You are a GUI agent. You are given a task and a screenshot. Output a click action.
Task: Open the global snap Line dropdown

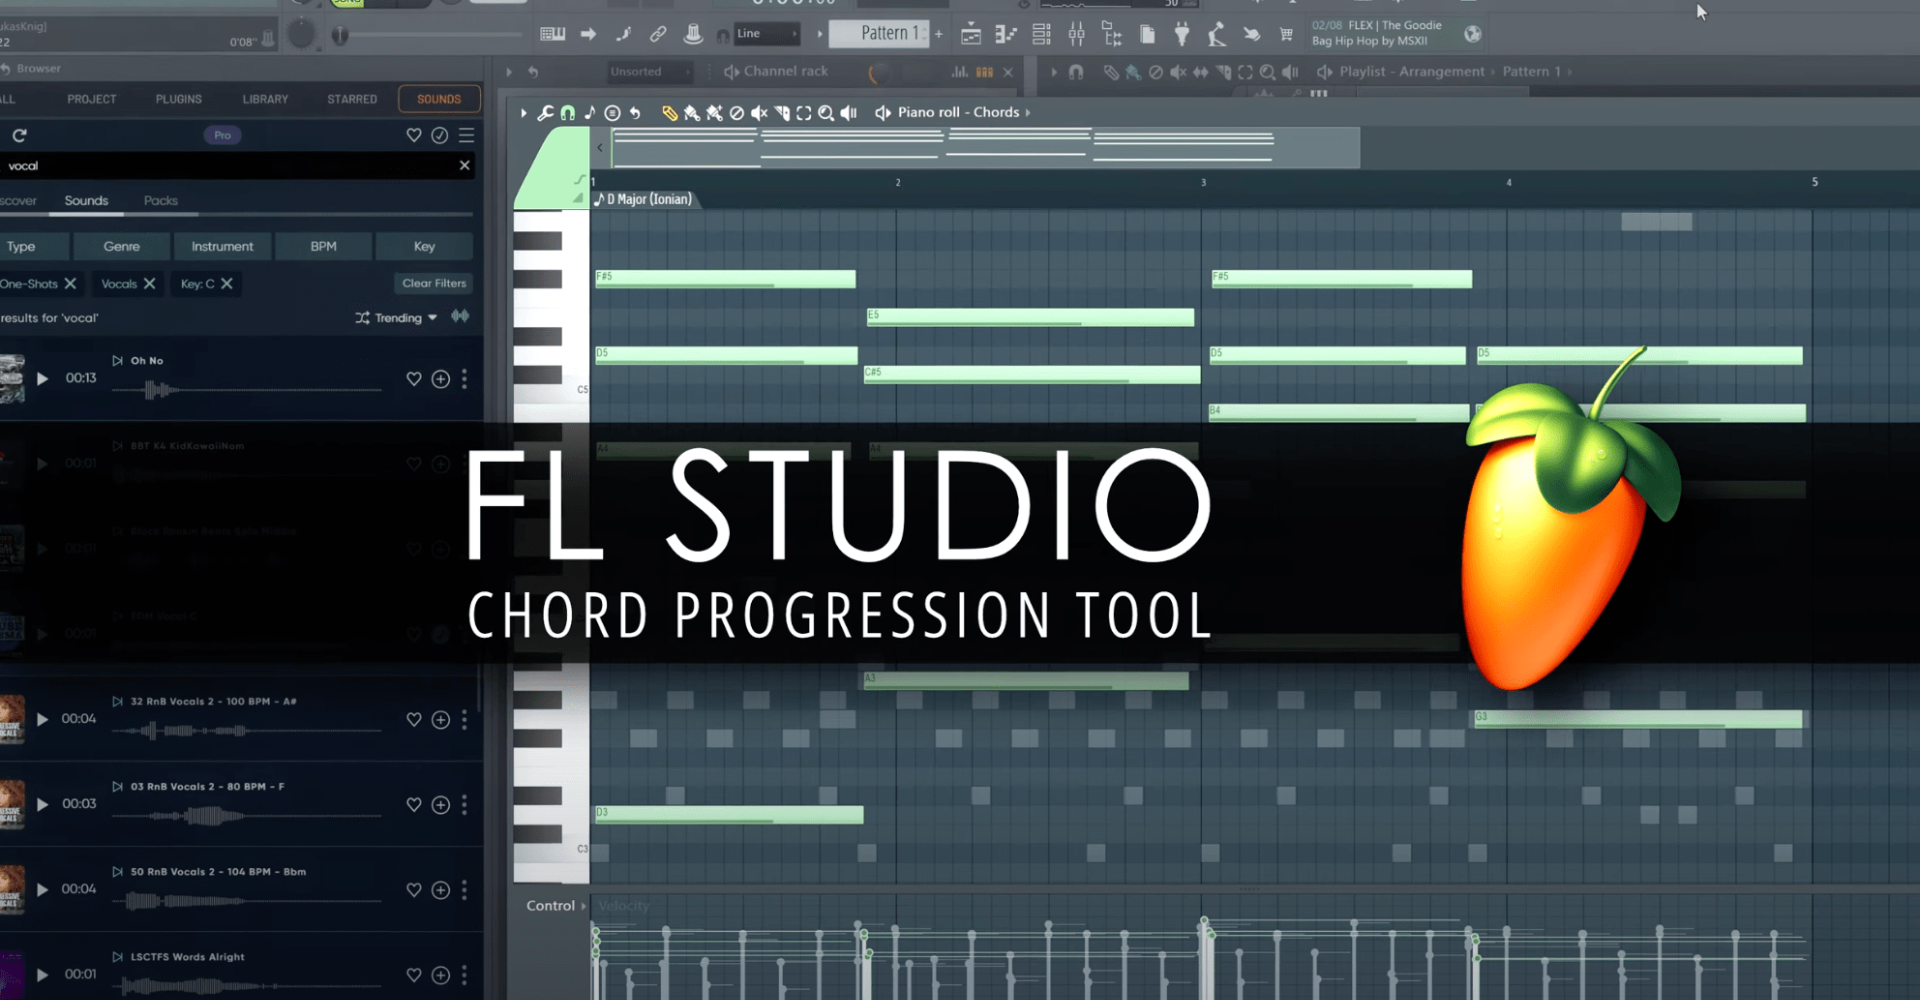[x=767, y=34]
